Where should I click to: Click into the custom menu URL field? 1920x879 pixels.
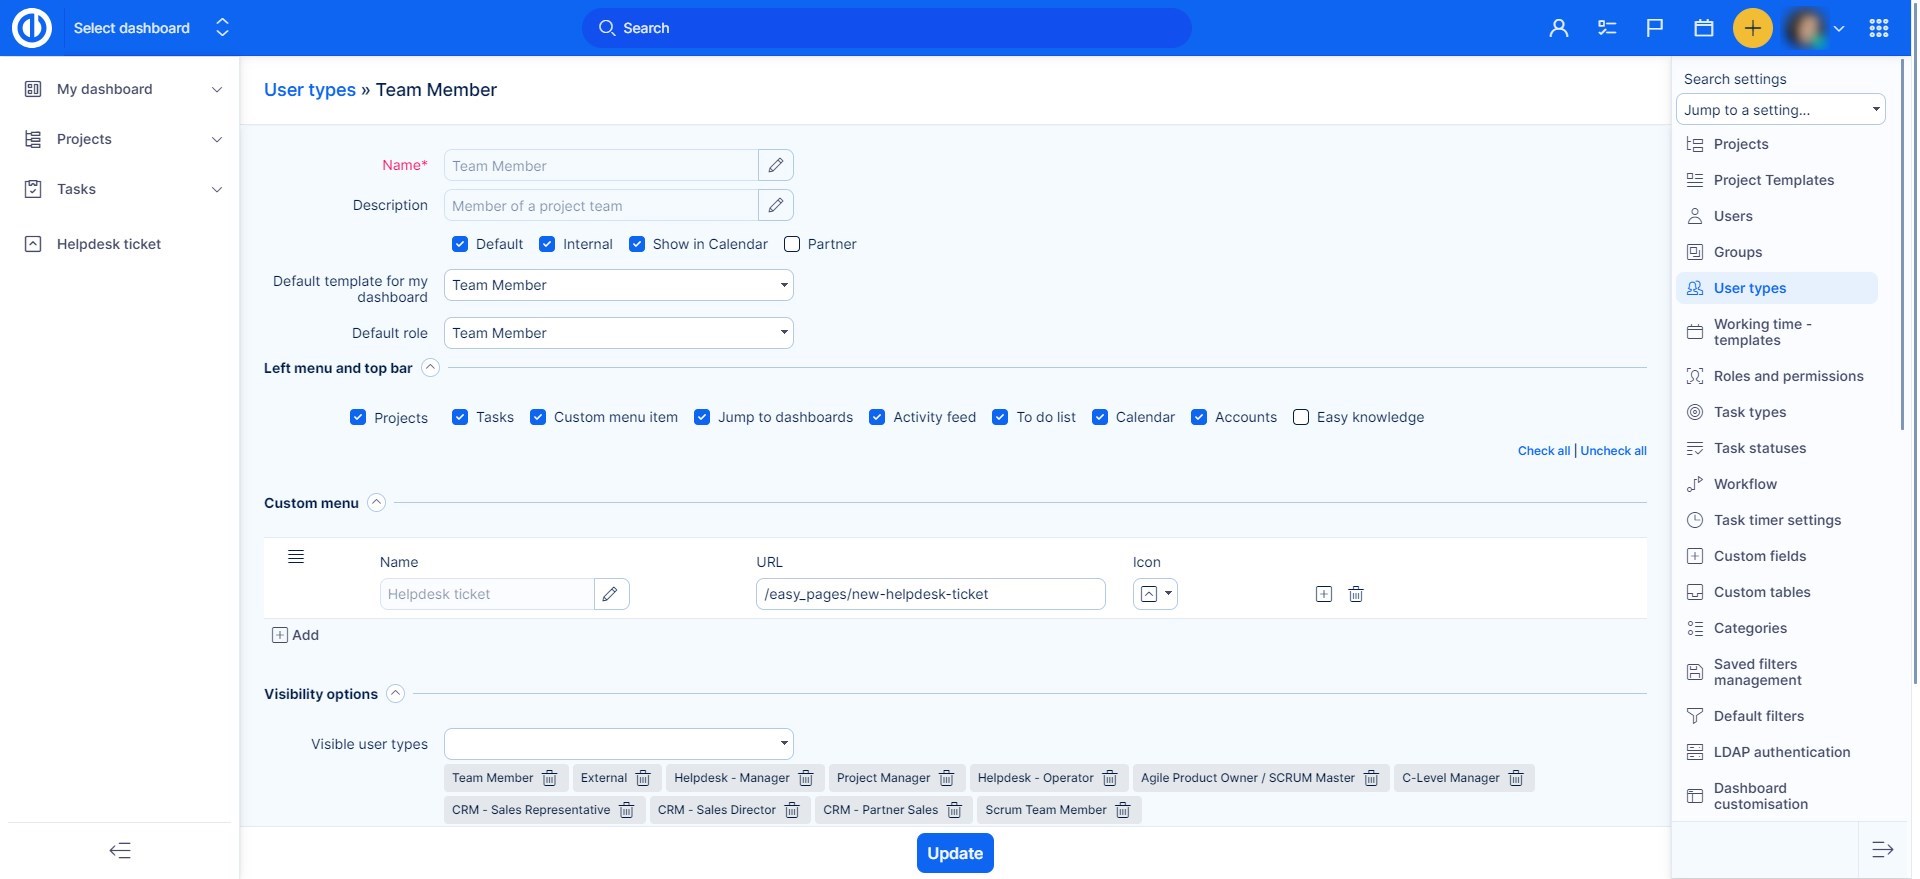[930, 594]
